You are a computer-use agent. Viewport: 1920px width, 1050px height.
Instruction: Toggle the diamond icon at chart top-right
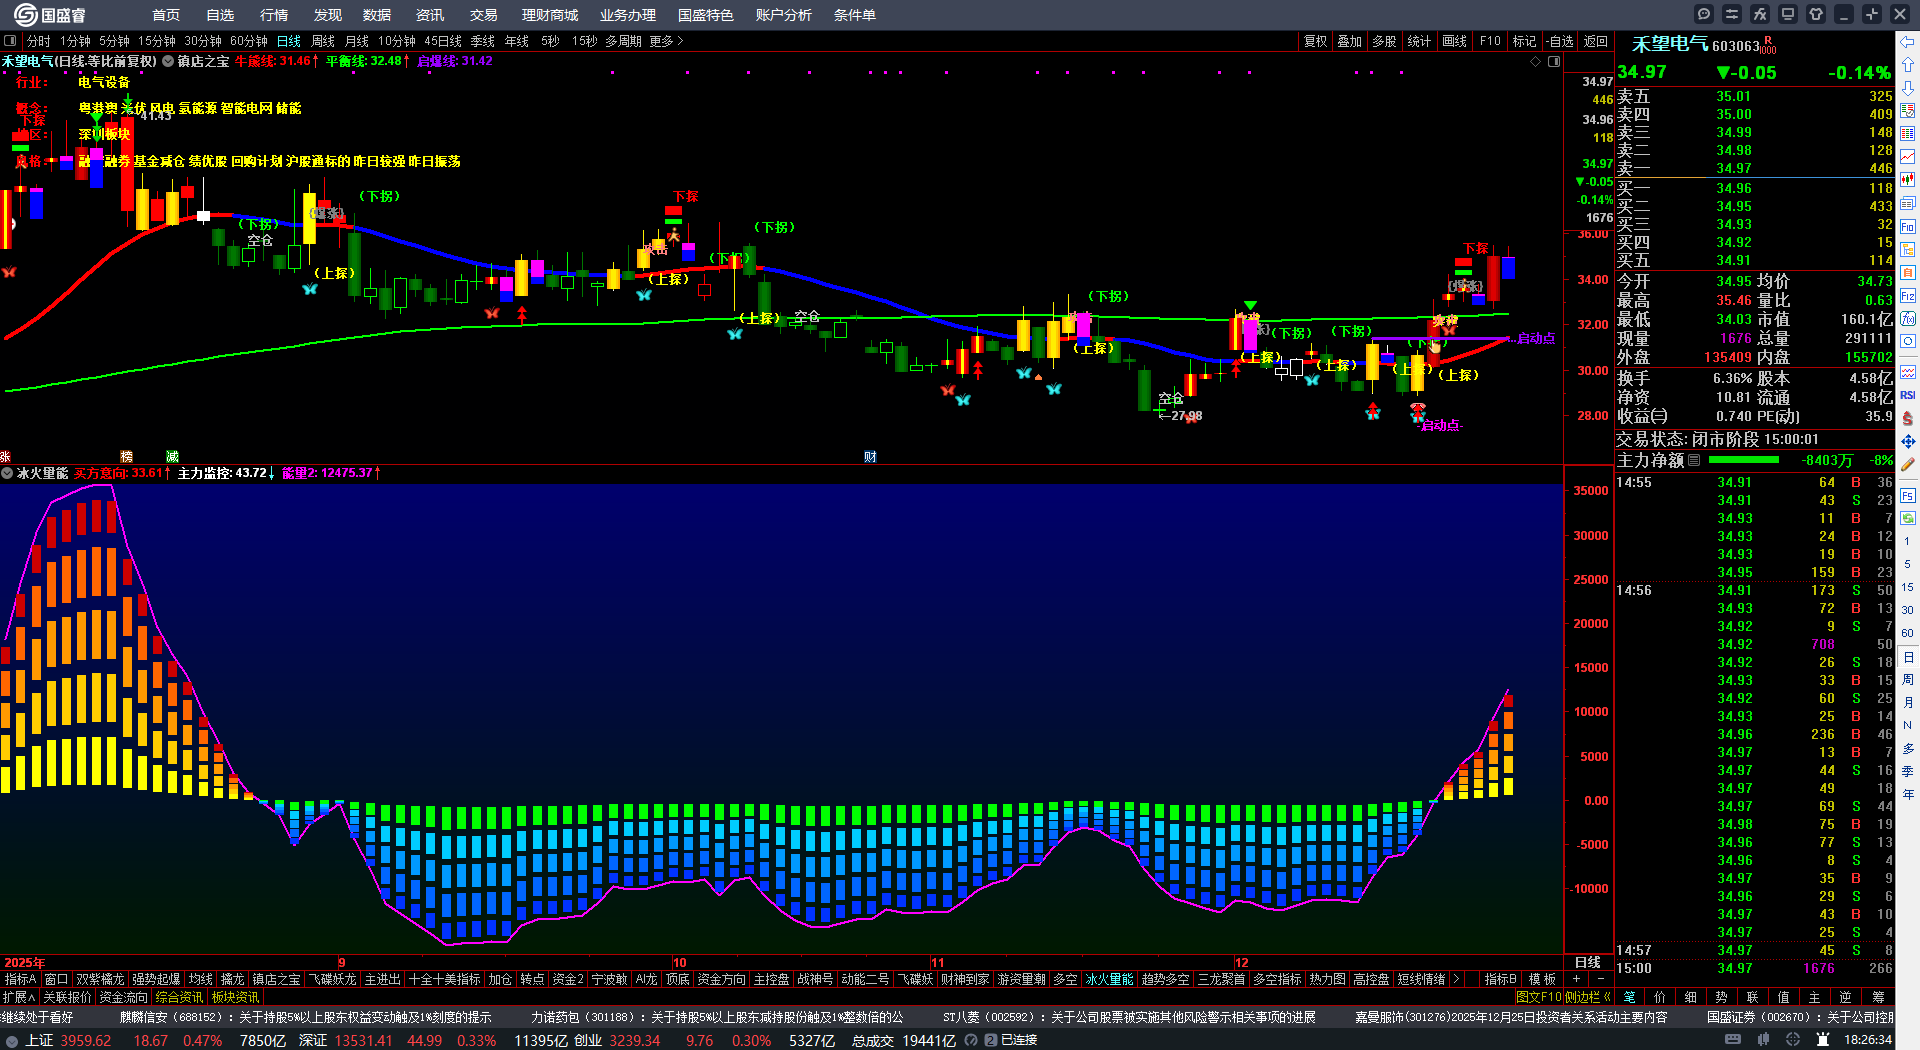tap(1536, 61)
